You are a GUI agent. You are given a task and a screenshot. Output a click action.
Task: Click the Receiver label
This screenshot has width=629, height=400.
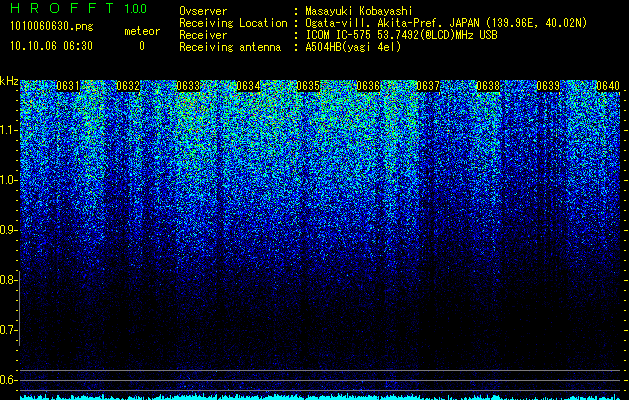203,35
